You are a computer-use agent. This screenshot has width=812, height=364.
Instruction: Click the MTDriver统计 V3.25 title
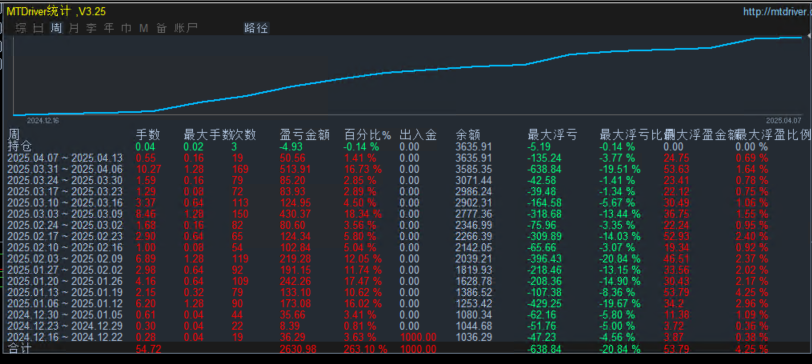pos(56,11)
